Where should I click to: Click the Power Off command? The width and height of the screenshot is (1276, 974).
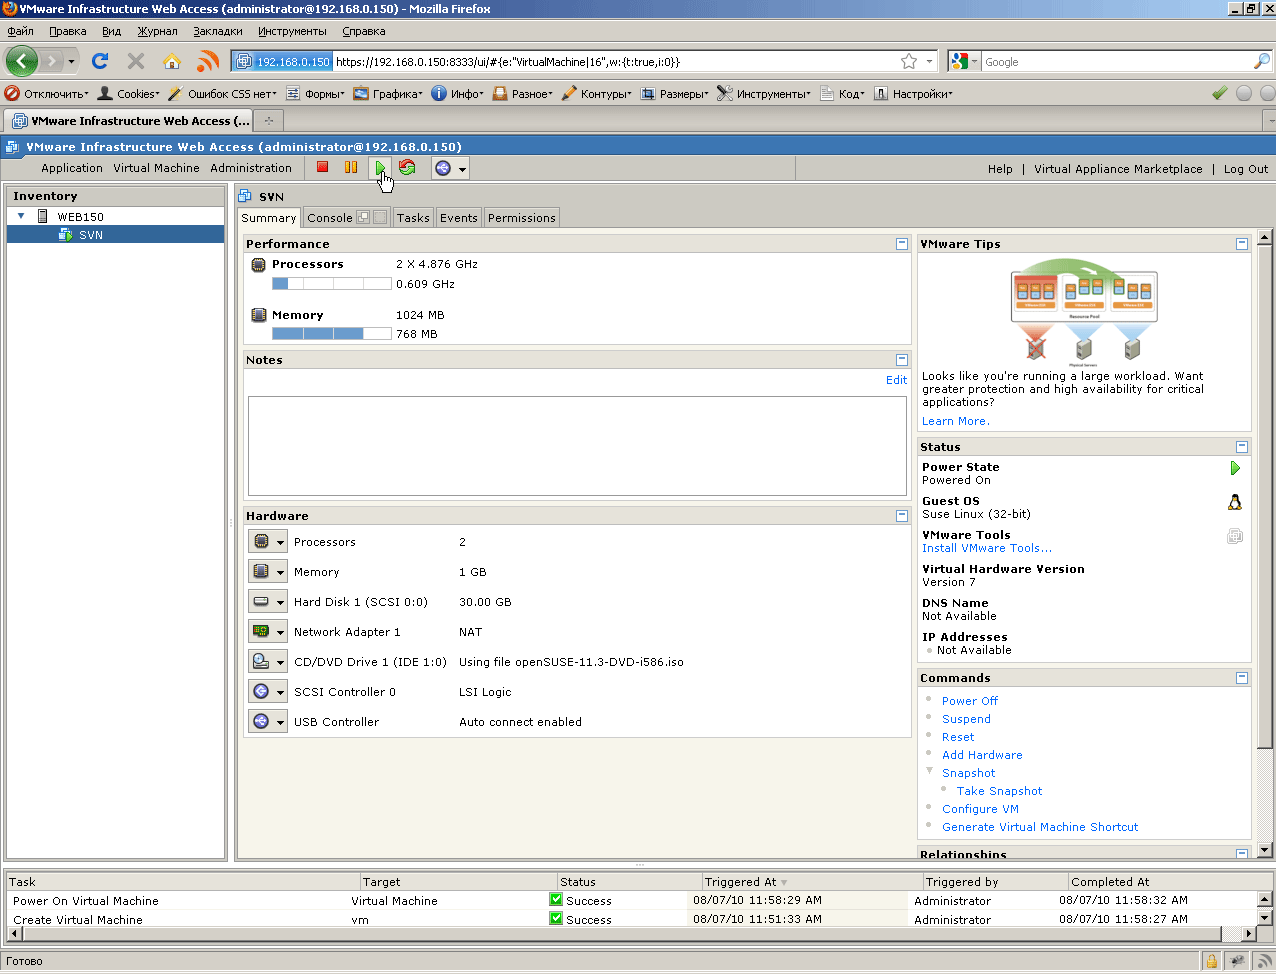click(x=969, y=701)
